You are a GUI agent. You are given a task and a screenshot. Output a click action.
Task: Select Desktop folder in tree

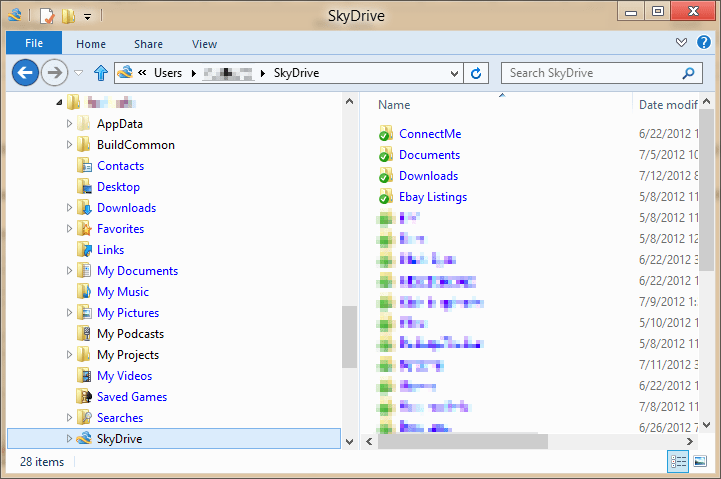click(118, 187)
